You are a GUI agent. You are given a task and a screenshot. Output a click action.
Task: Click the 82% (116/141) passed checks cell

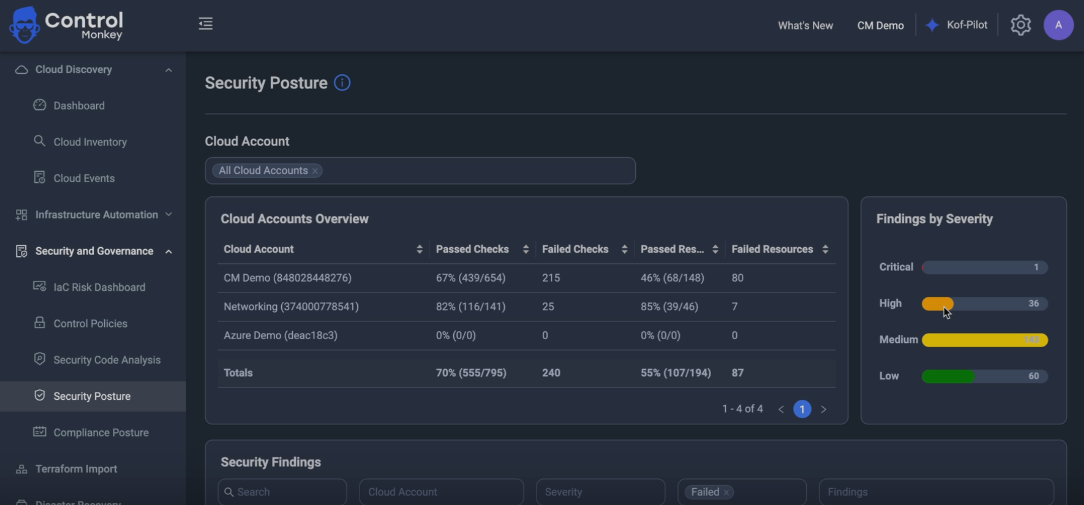point(470,306)
